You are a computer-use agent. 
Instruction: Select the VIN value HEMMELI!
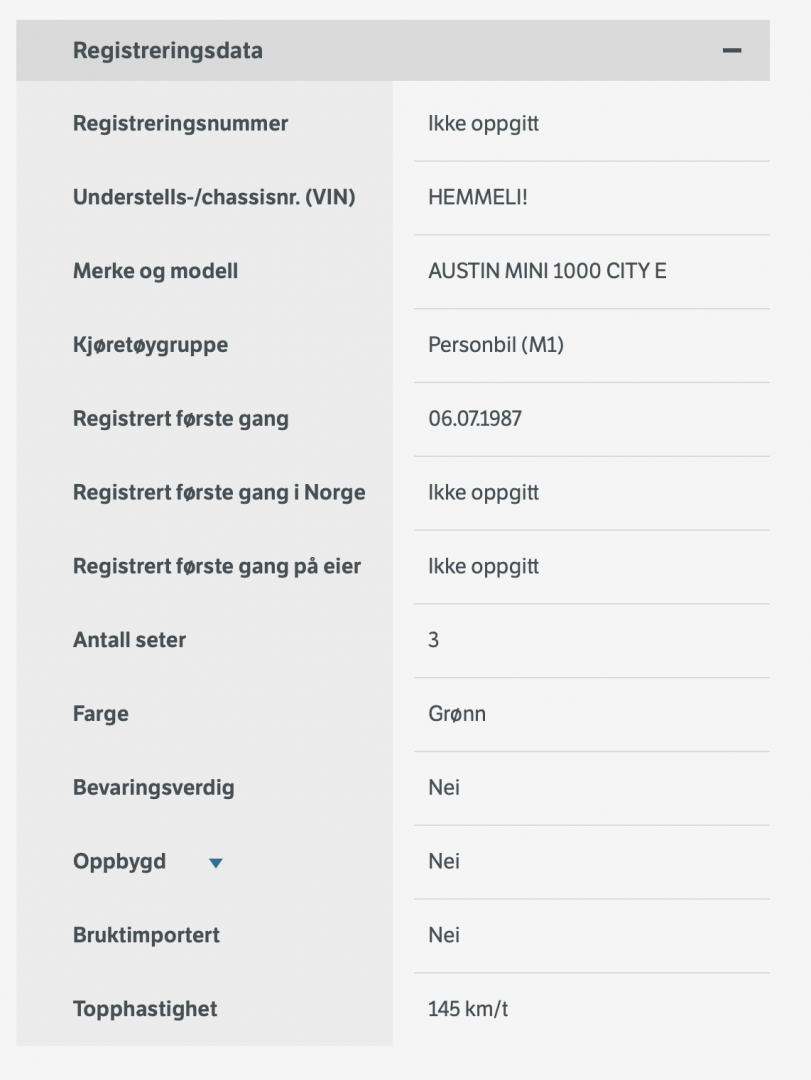[x=477, y=198]
